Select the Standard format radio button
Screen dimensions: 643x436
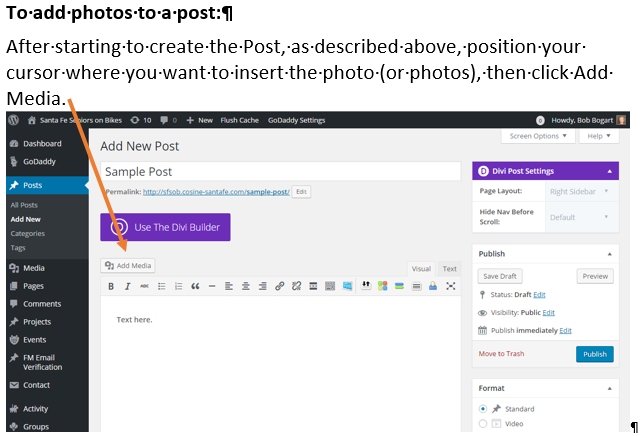coord(483,409)
